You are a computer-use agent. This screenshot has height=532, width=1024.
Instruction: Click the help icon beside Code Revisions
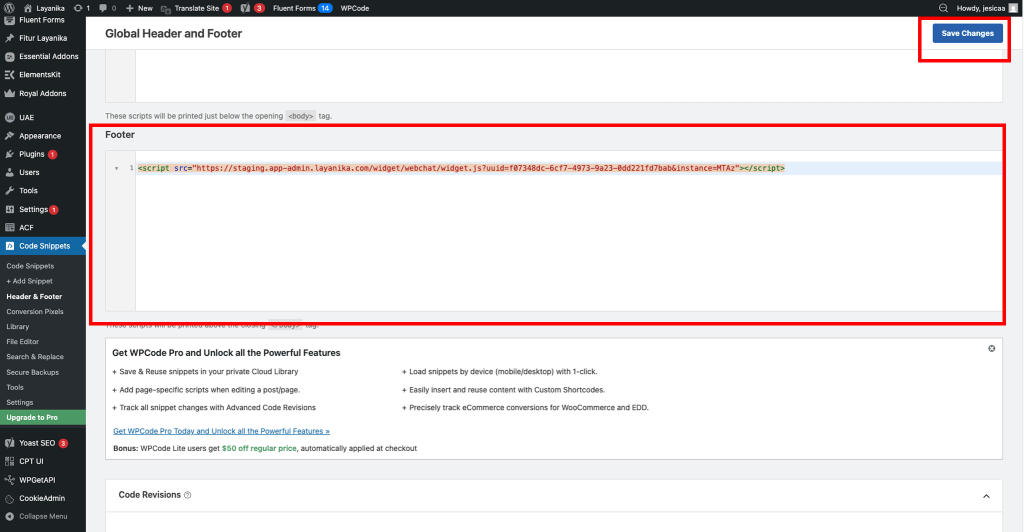click(188, 495)
